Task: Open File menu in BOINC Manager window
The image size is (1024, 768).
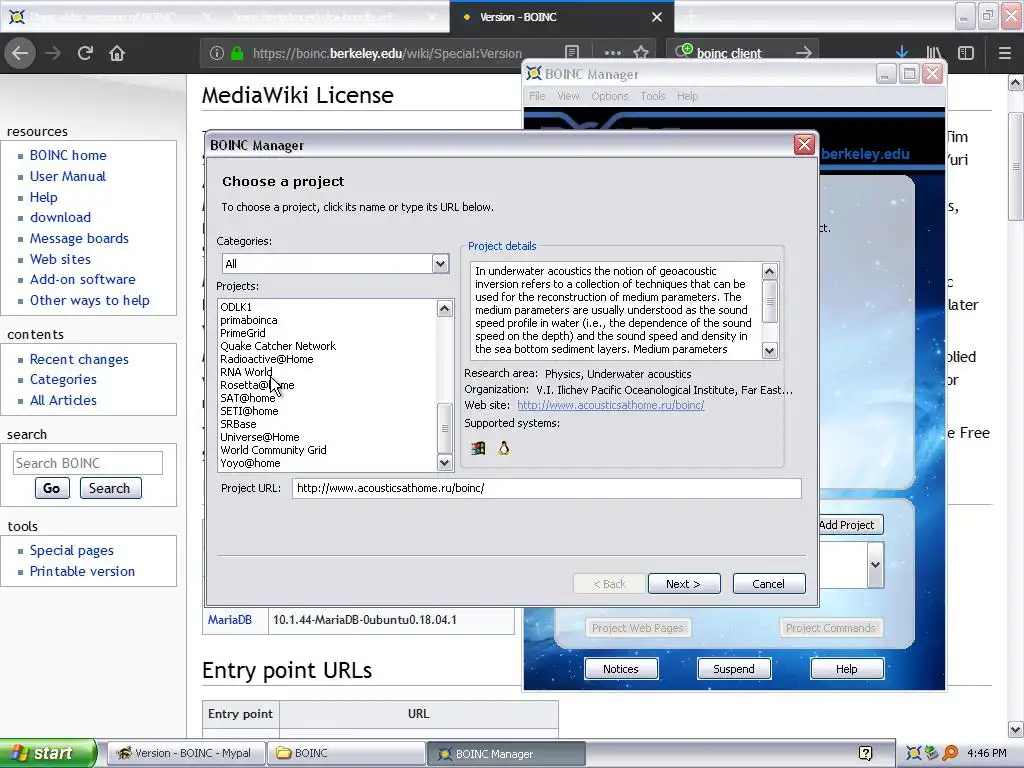Action: tap(537, 96)
